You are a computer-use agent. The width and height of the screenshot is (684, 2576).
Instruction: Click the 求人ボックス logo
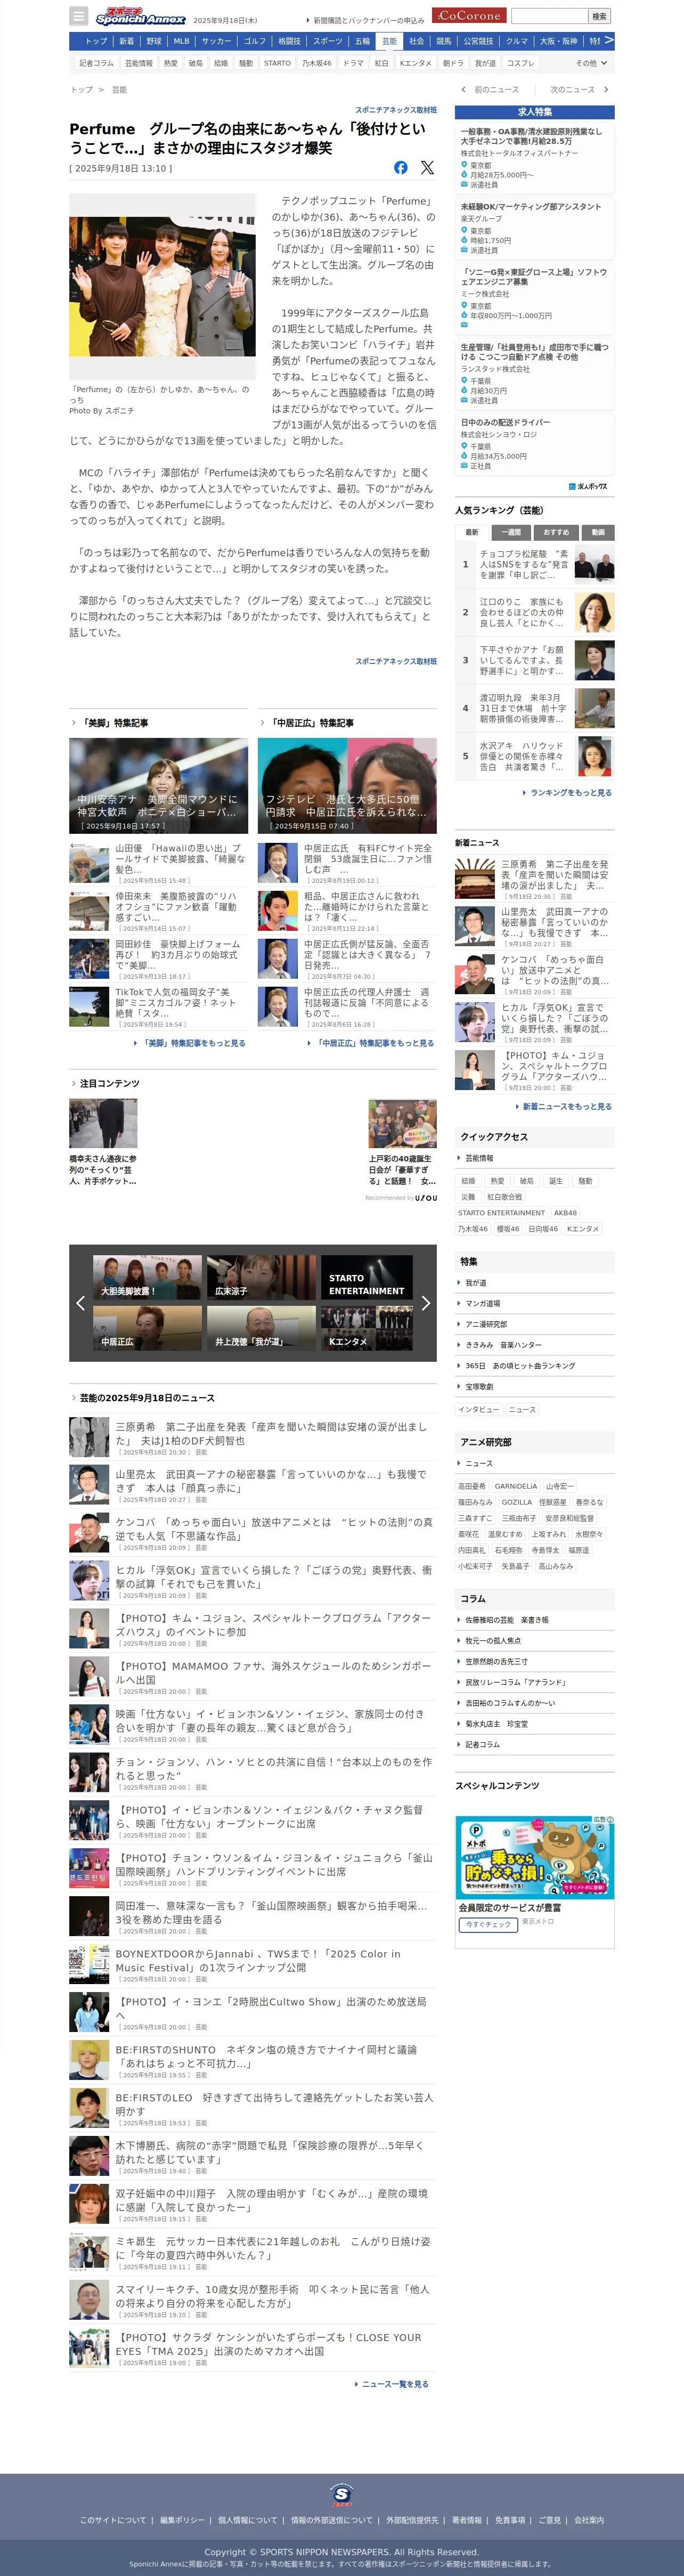point(588,487)
